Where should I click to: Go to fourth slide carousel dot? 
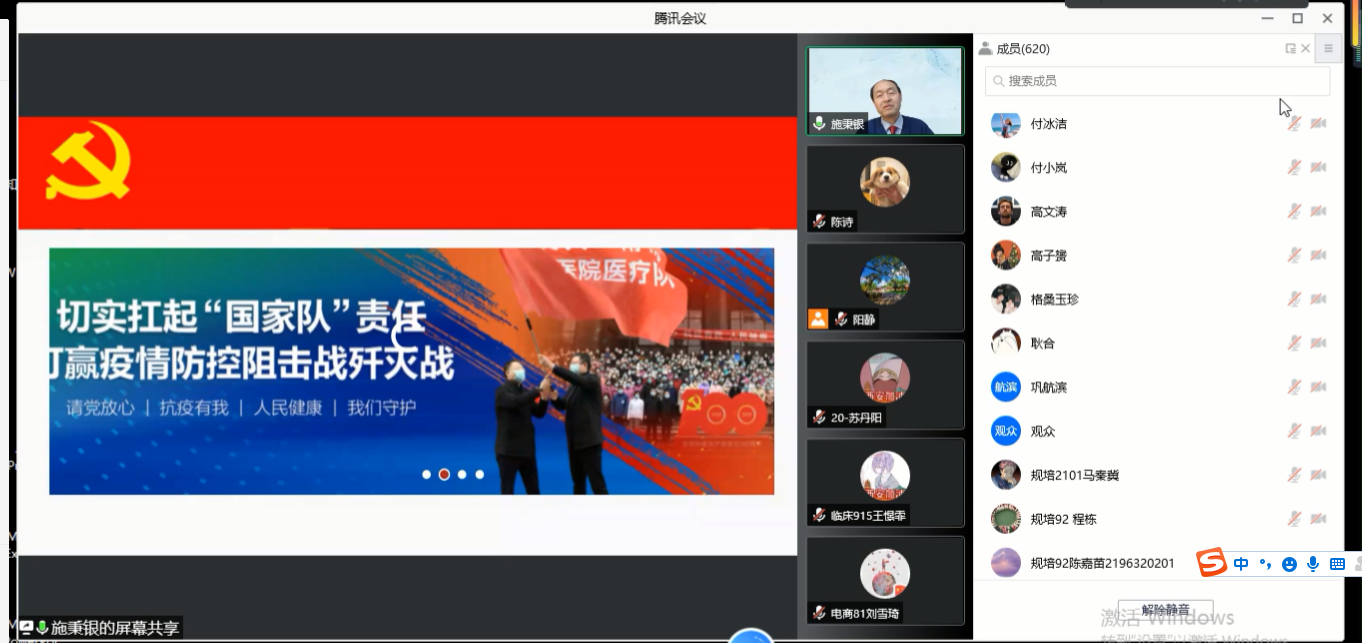coord(480,474)
